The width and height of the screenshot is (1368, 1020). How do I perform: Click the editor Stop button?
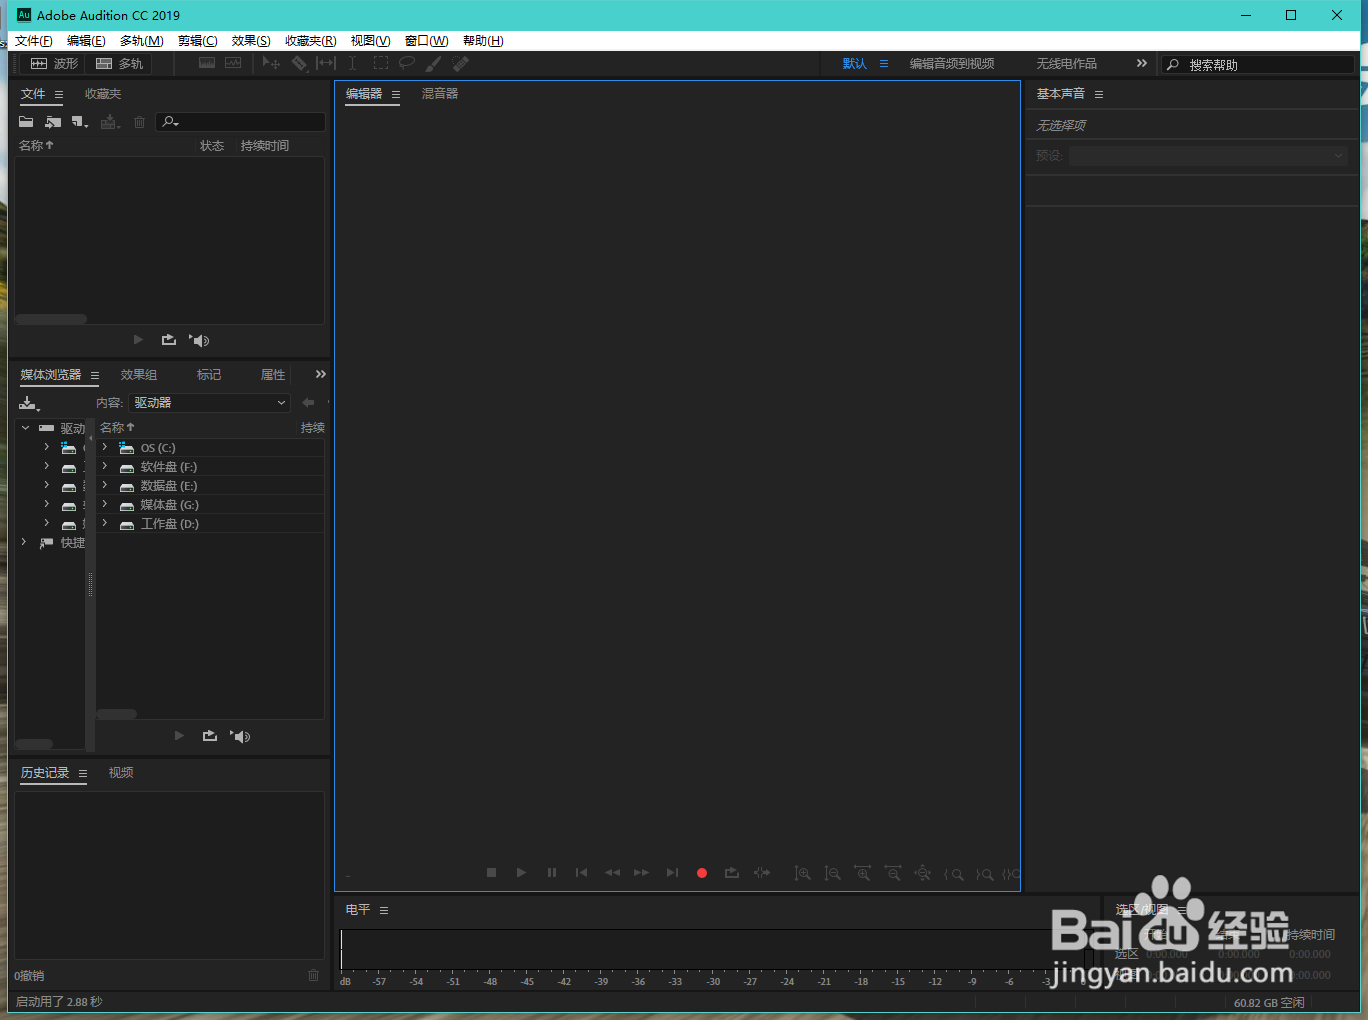coord(491,873)
